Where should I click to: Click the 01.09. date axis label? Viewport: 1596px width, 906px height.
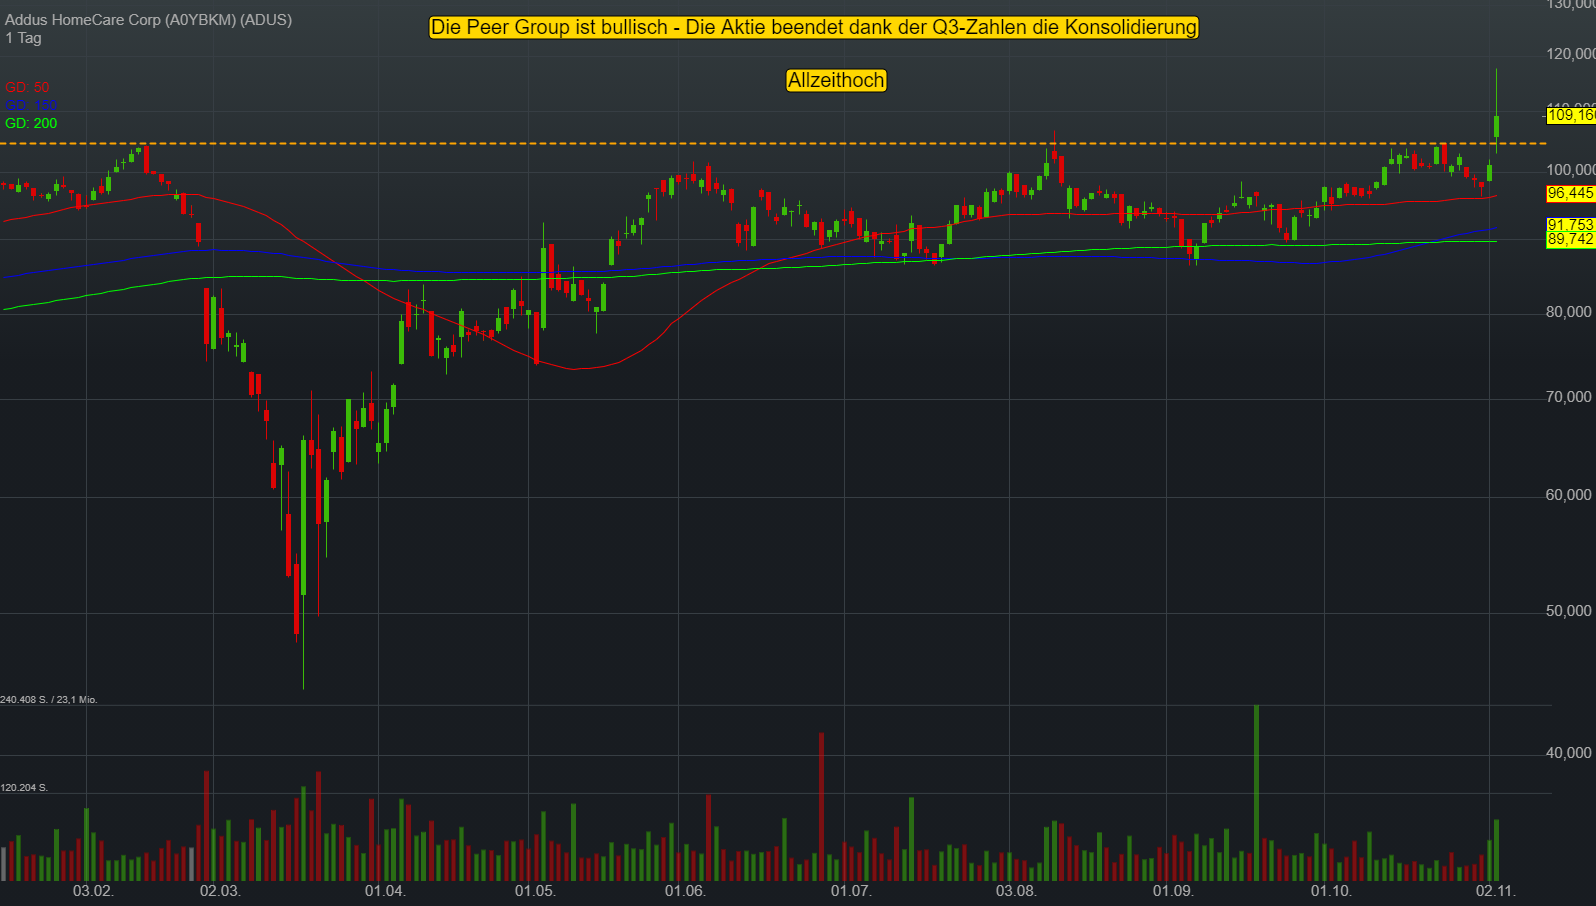tap(1173, 891)
